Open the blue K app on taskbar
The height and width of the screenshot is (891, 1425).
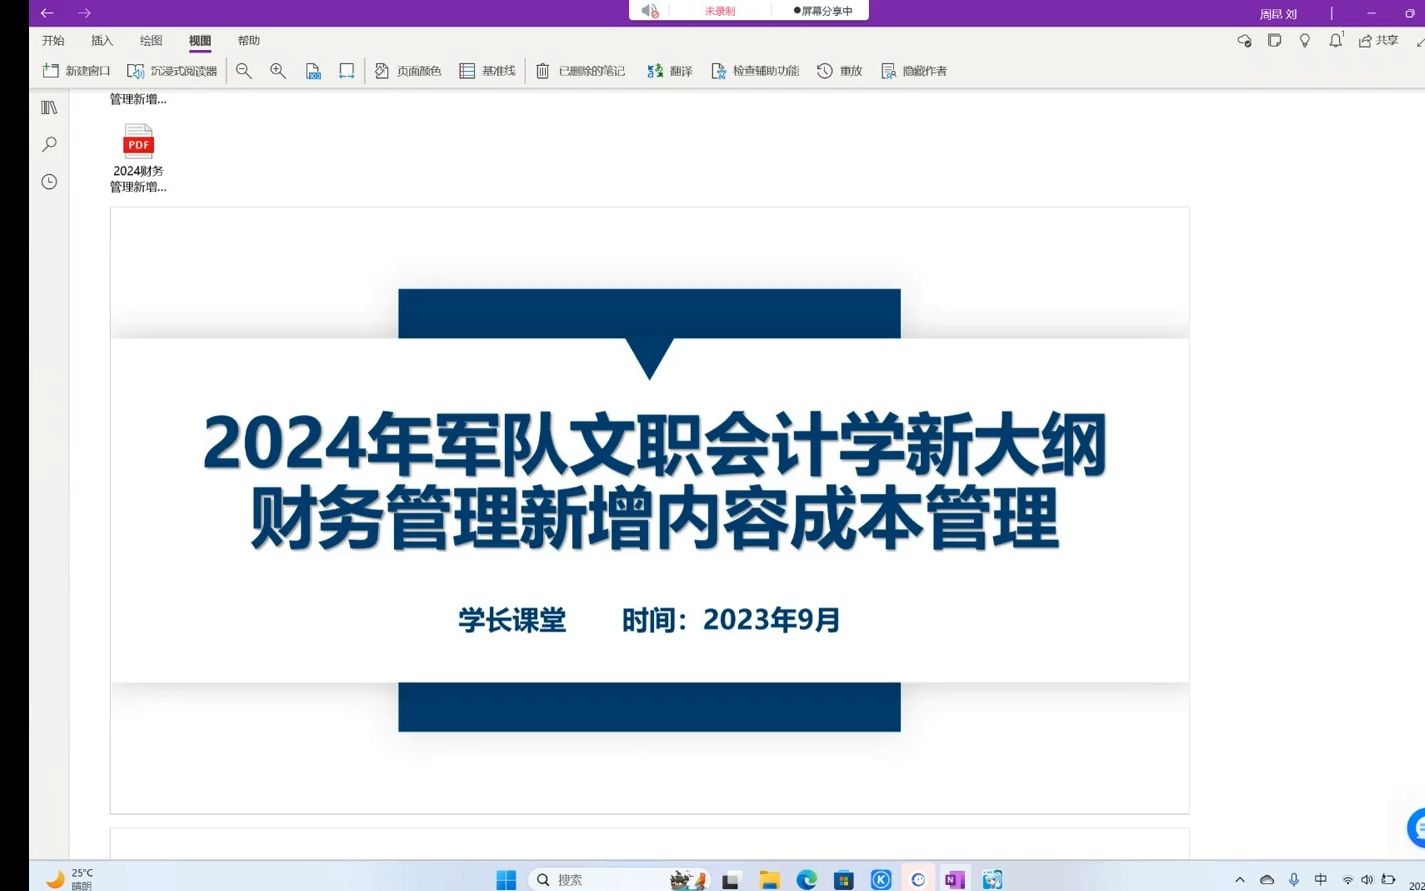tap(881, 880)
